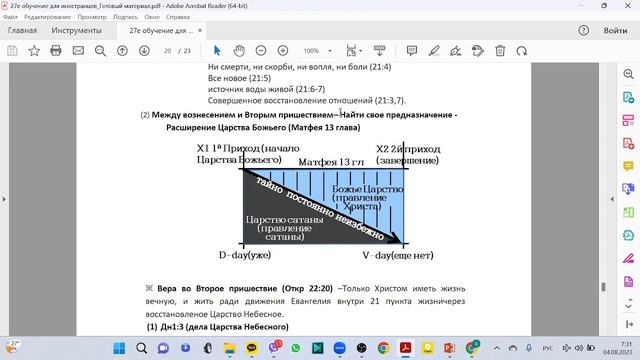Close the 27е обучение document tab
Screen dimensions: 640x360
pos(200,30)
